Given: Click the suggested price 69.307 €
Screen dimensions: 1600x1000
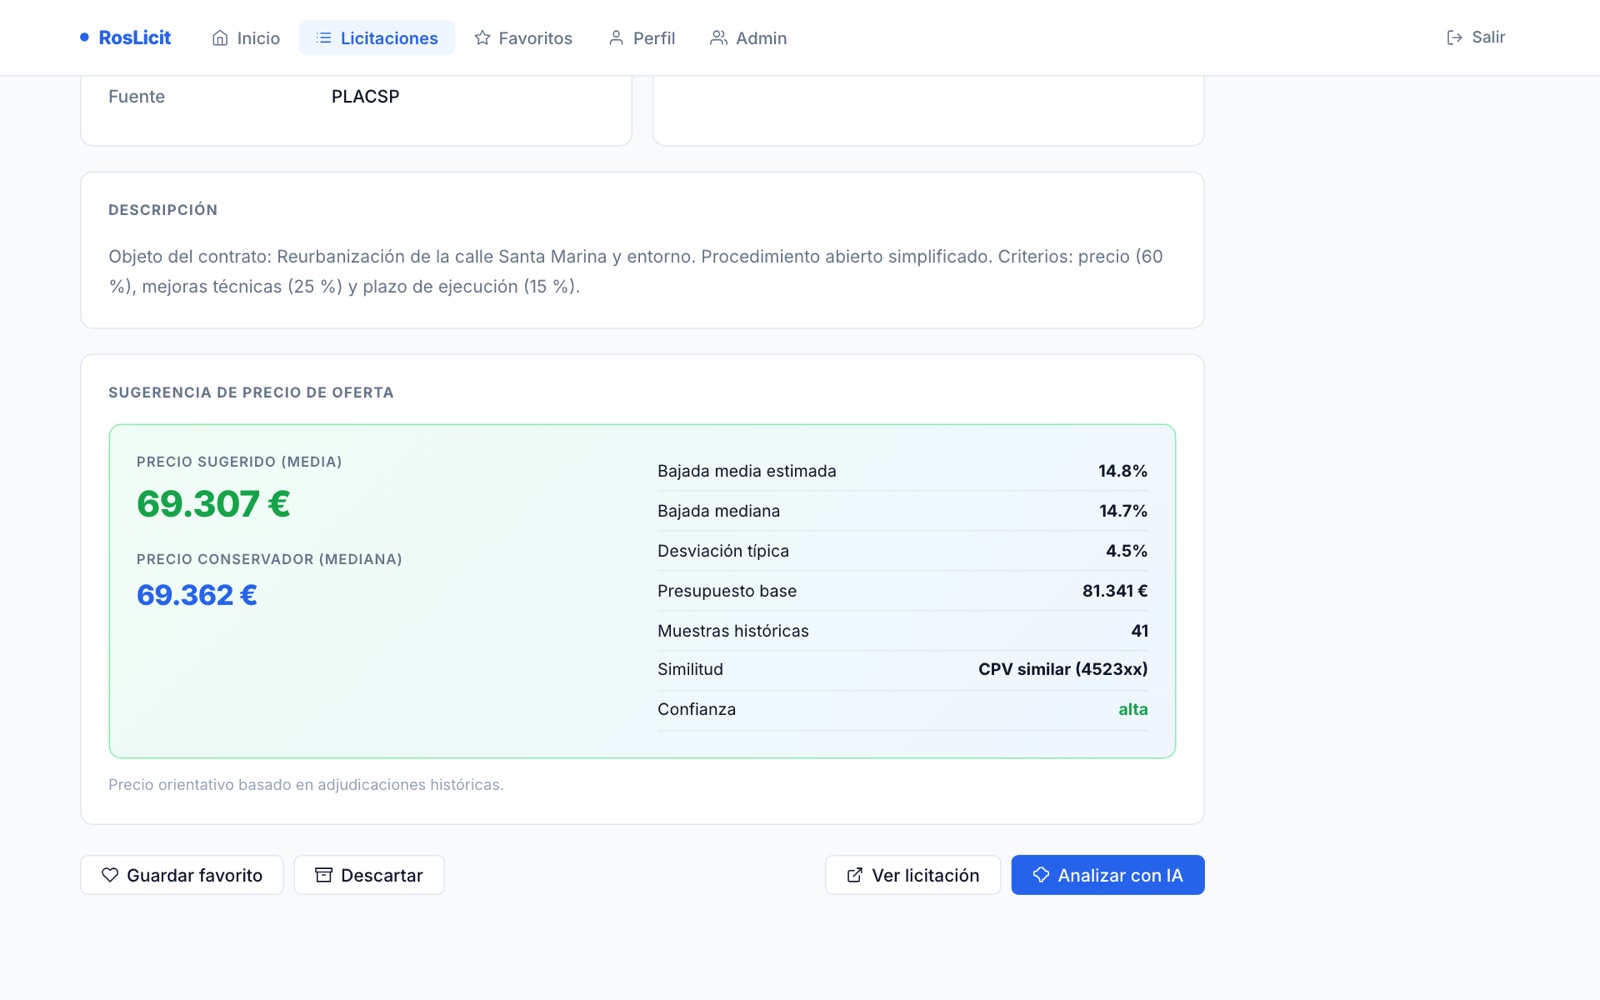Looking at the screenshot, I should tap(213, 504).
